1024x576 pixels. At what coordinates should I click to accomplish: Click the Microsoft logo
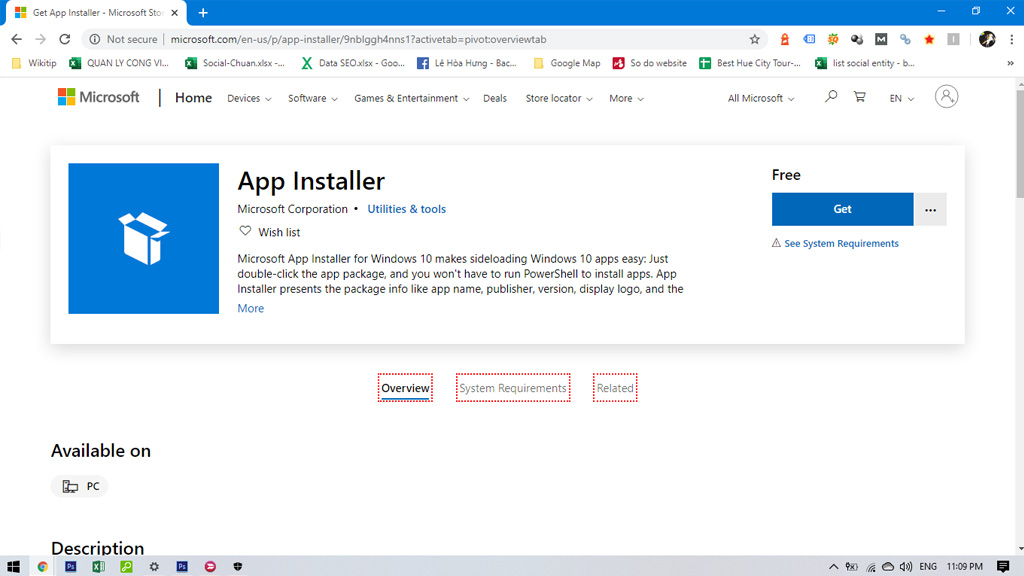(x=99, y=97)
